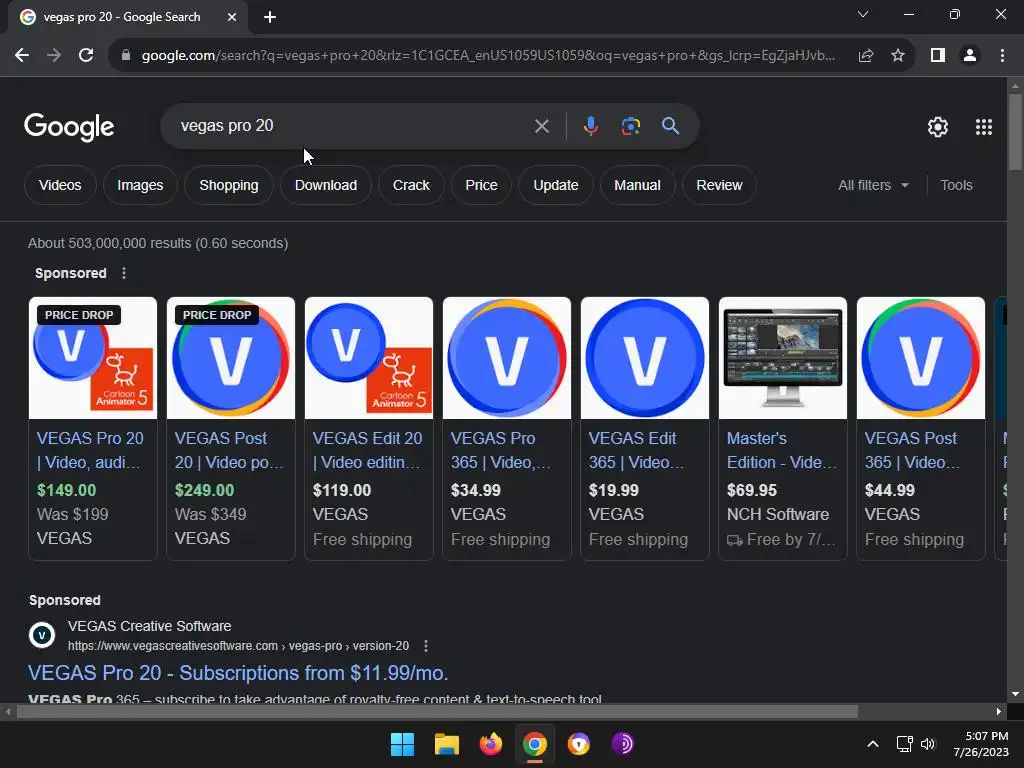This screenshot has width=1024, height=768.
Task: Click the $249.00 price text
Action: [x=204, y=490]
